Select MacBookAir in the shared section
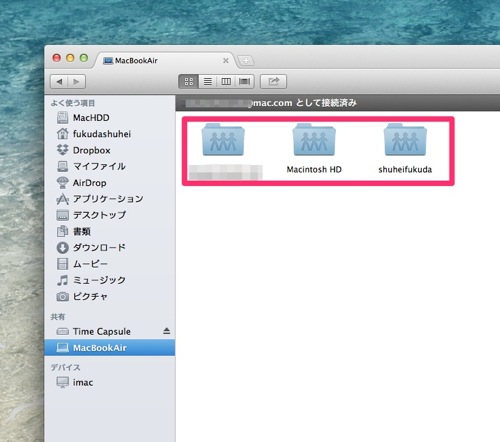This screenshot has width=500, height=442. click(109, 348)
